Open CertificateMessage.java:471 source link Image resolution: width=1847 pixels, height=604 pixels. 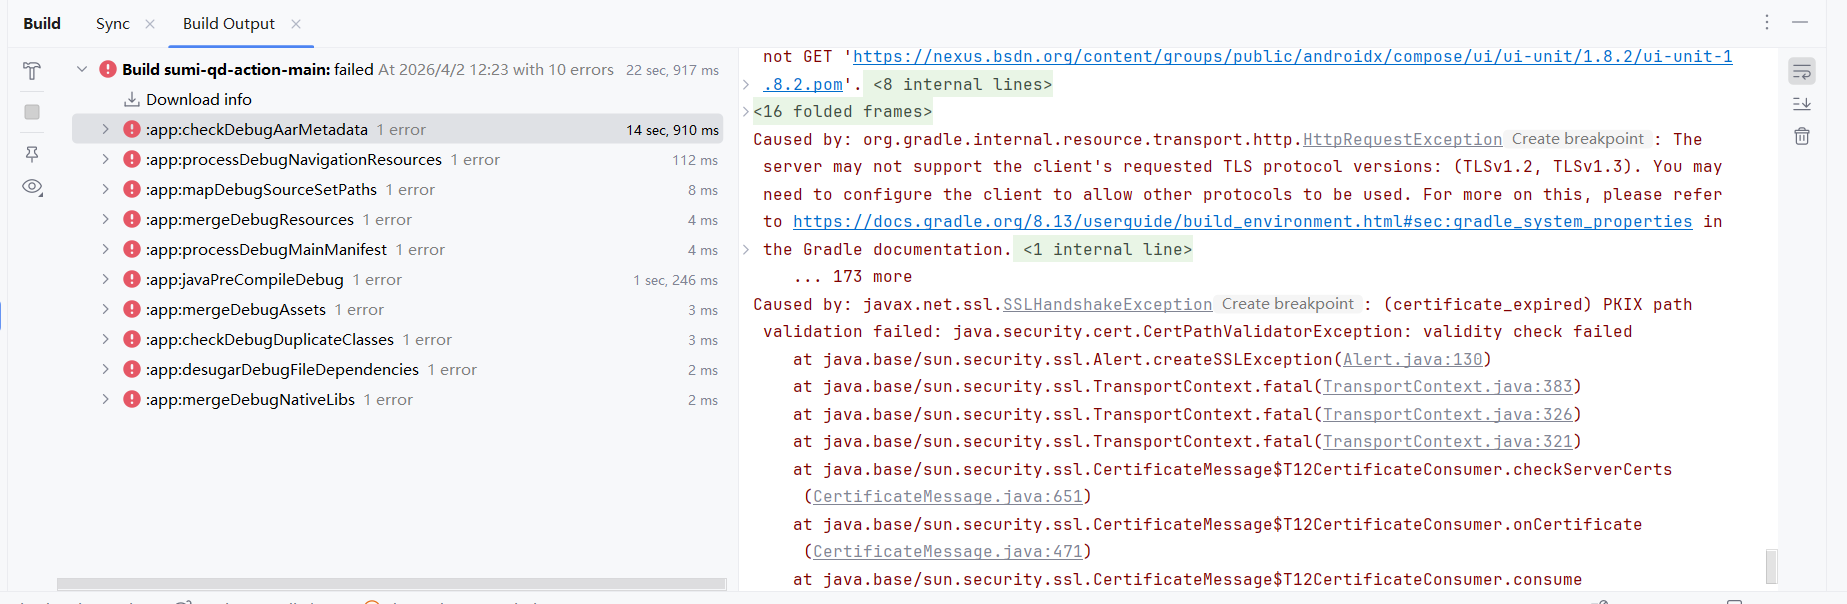tap(947, 552)
